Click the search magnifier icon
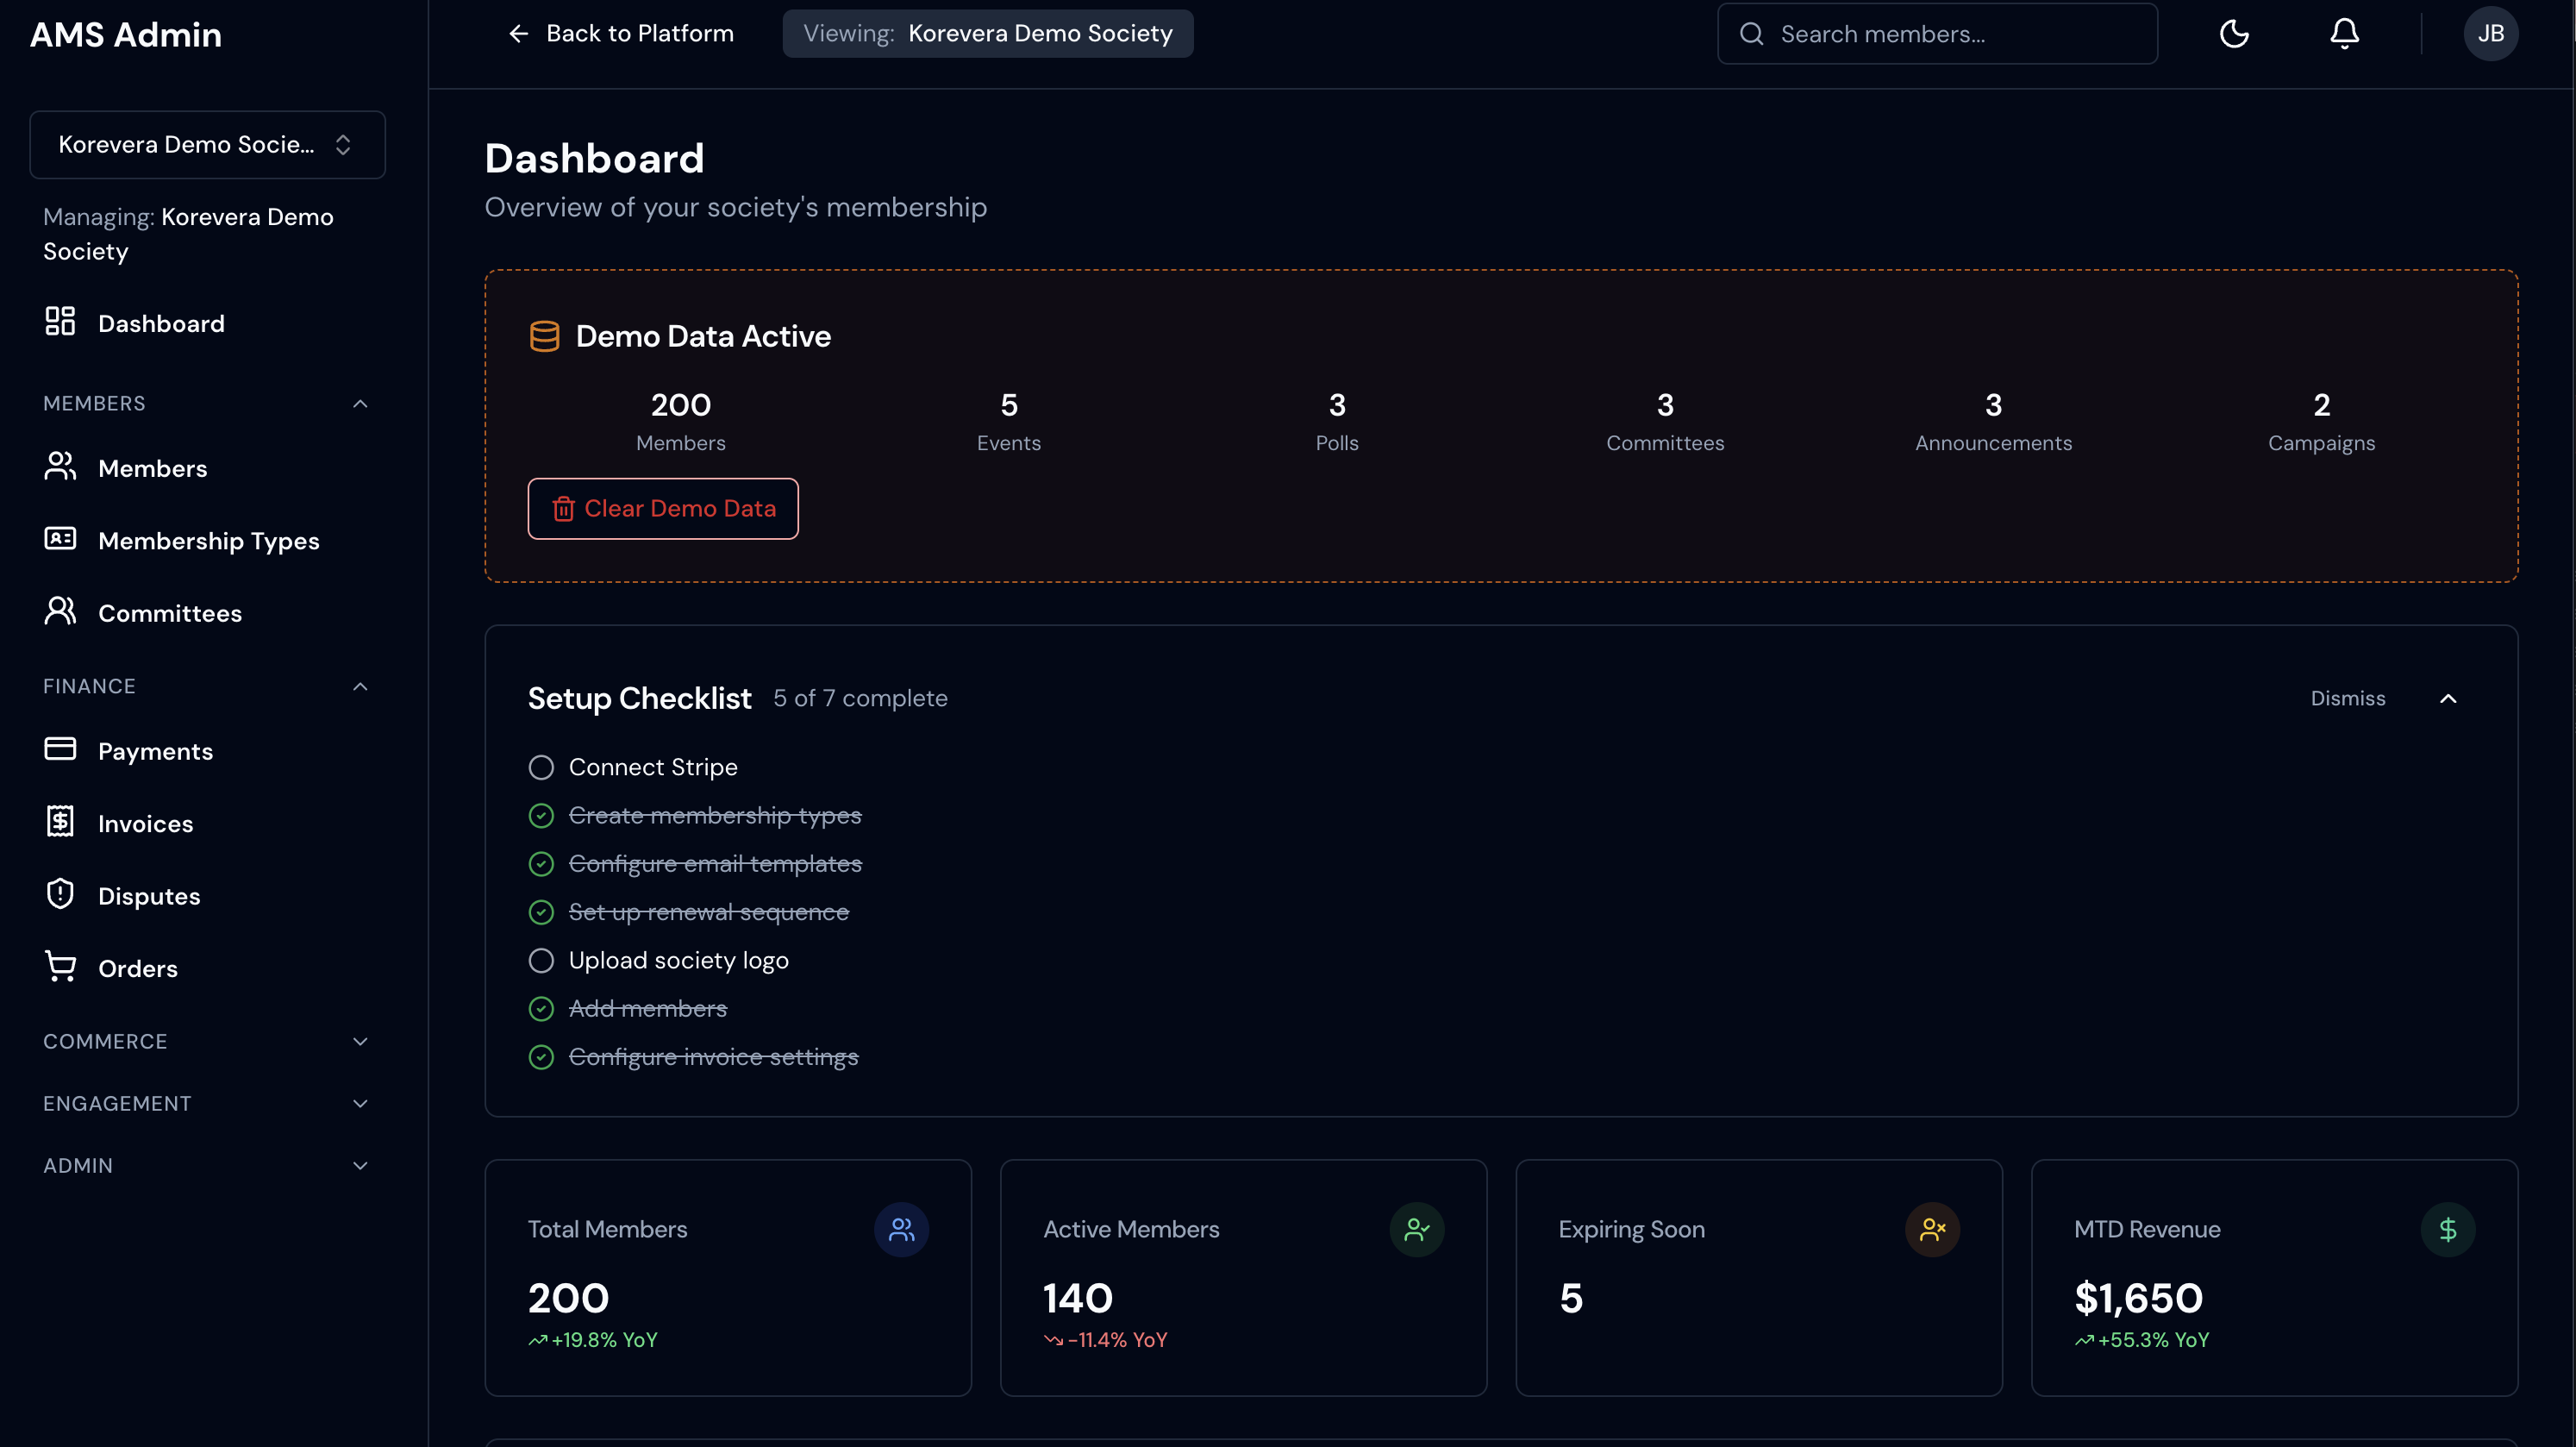This screenshot has height=1447, width=2576. (x=1751, y=34)
